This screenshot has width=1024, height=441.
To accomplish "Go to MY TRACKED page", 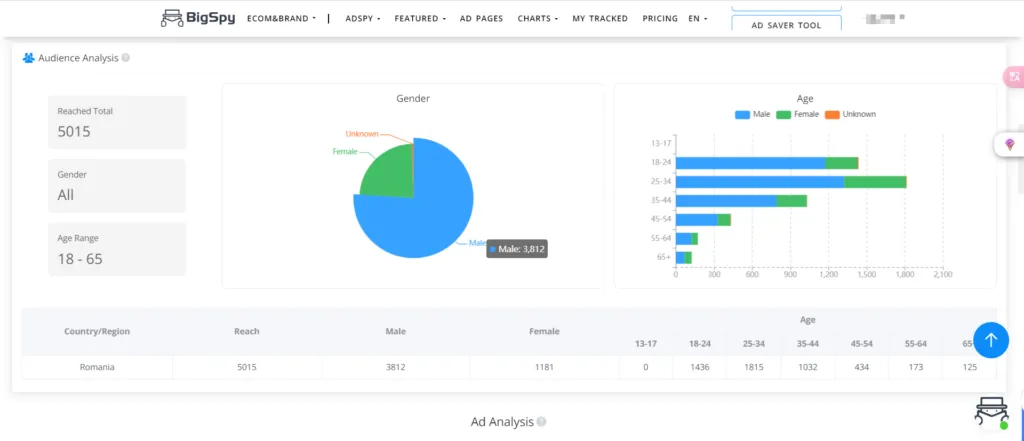I will 600,18.
